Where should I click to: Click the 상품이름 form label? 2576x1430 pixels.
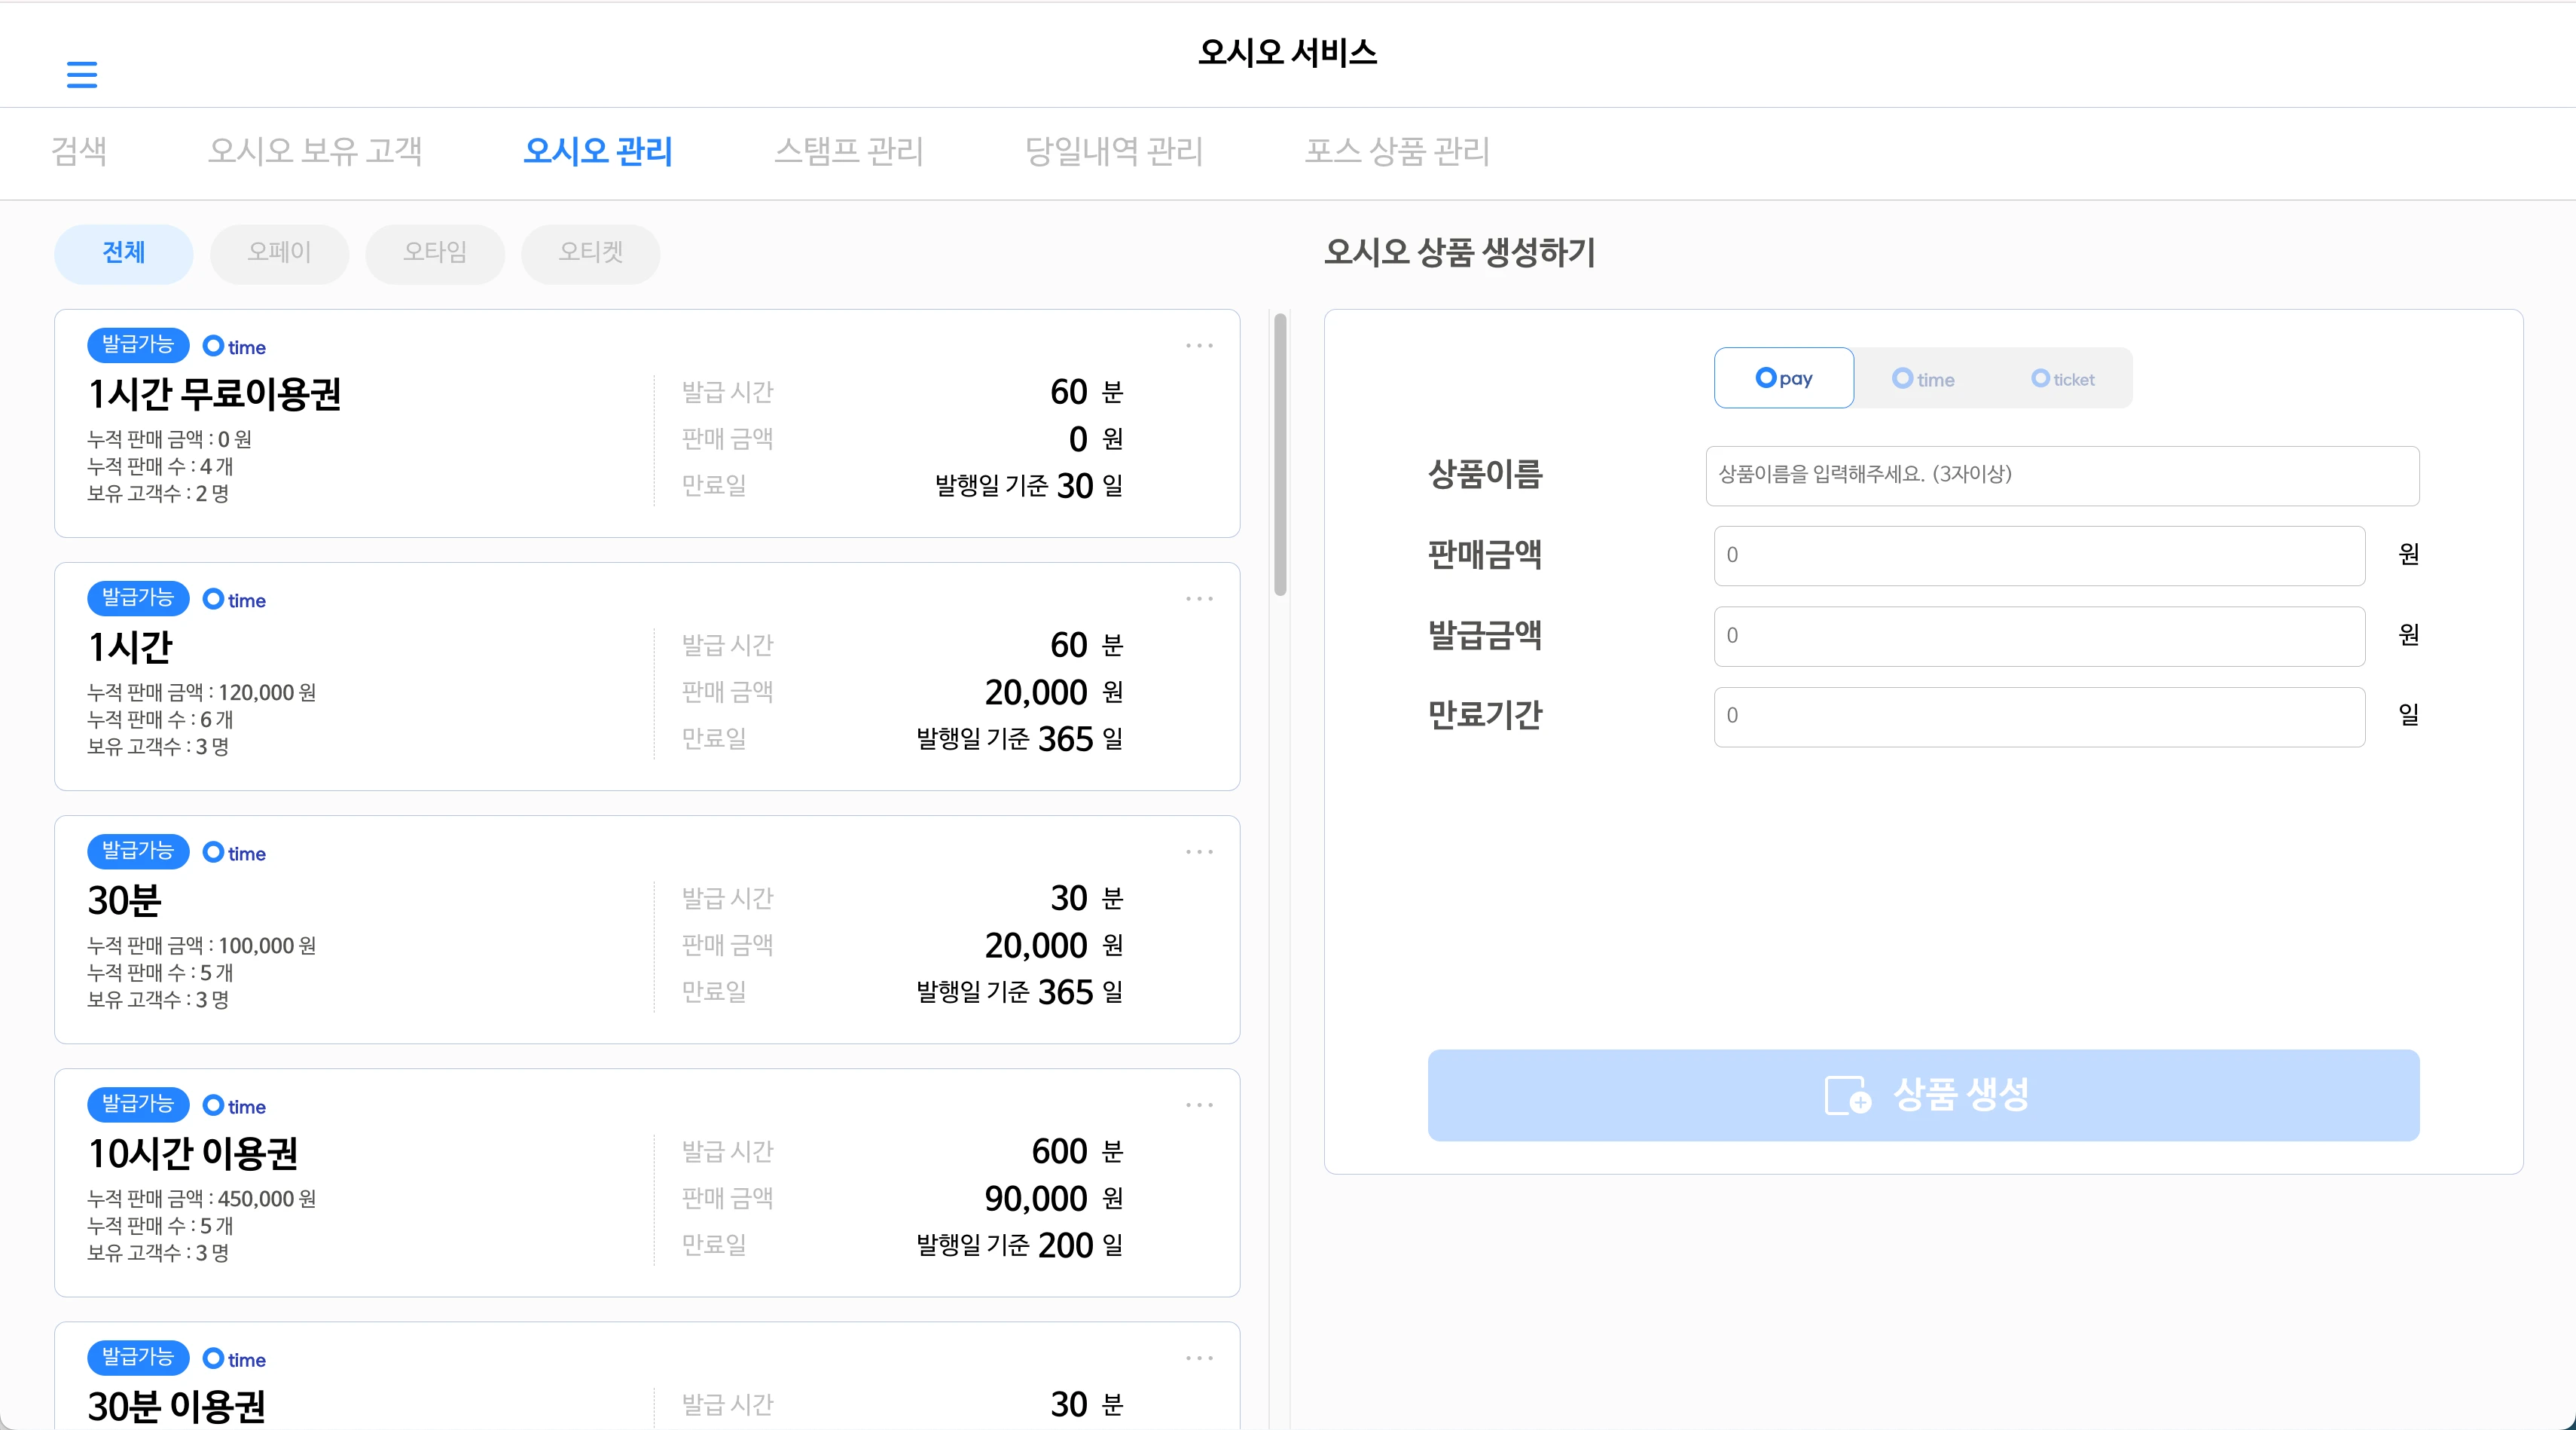click(x=1485, y=474)
